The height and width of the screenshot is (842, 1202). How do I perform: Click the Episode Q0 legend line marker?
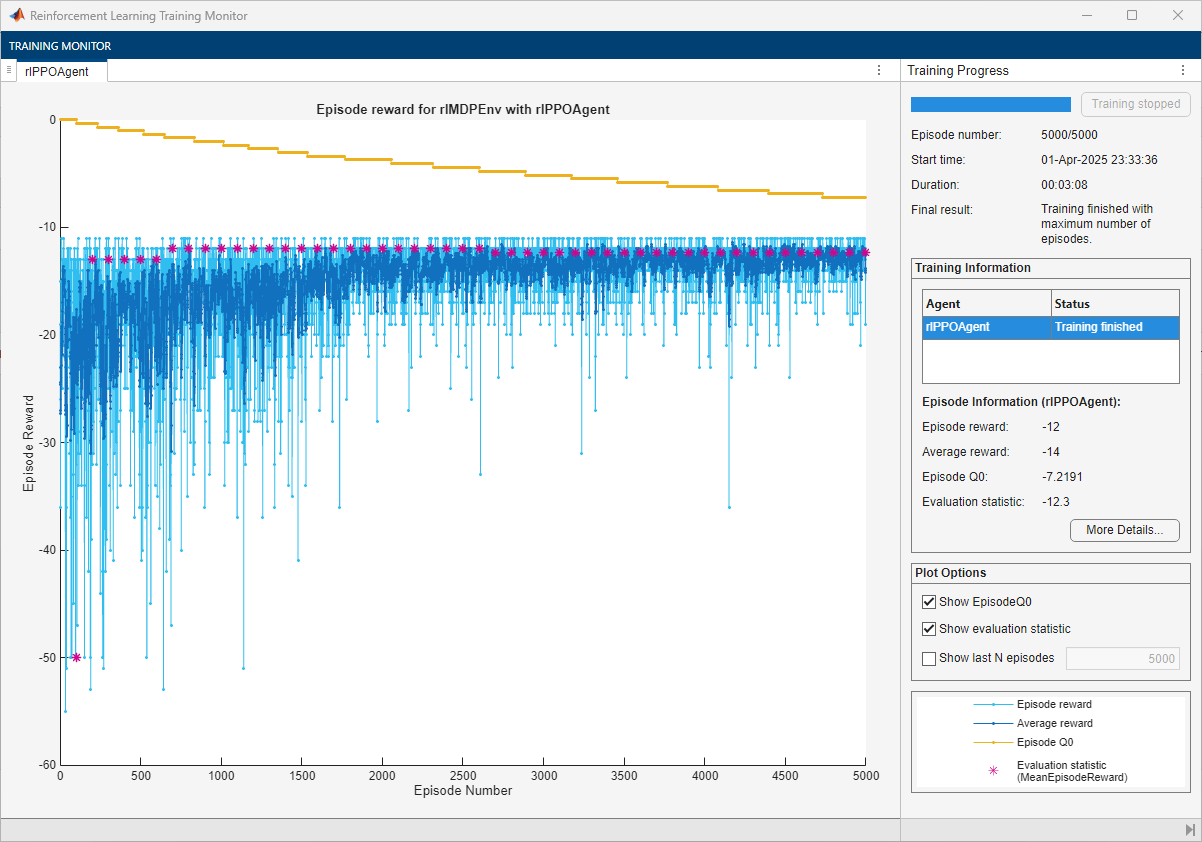(993, 743)
